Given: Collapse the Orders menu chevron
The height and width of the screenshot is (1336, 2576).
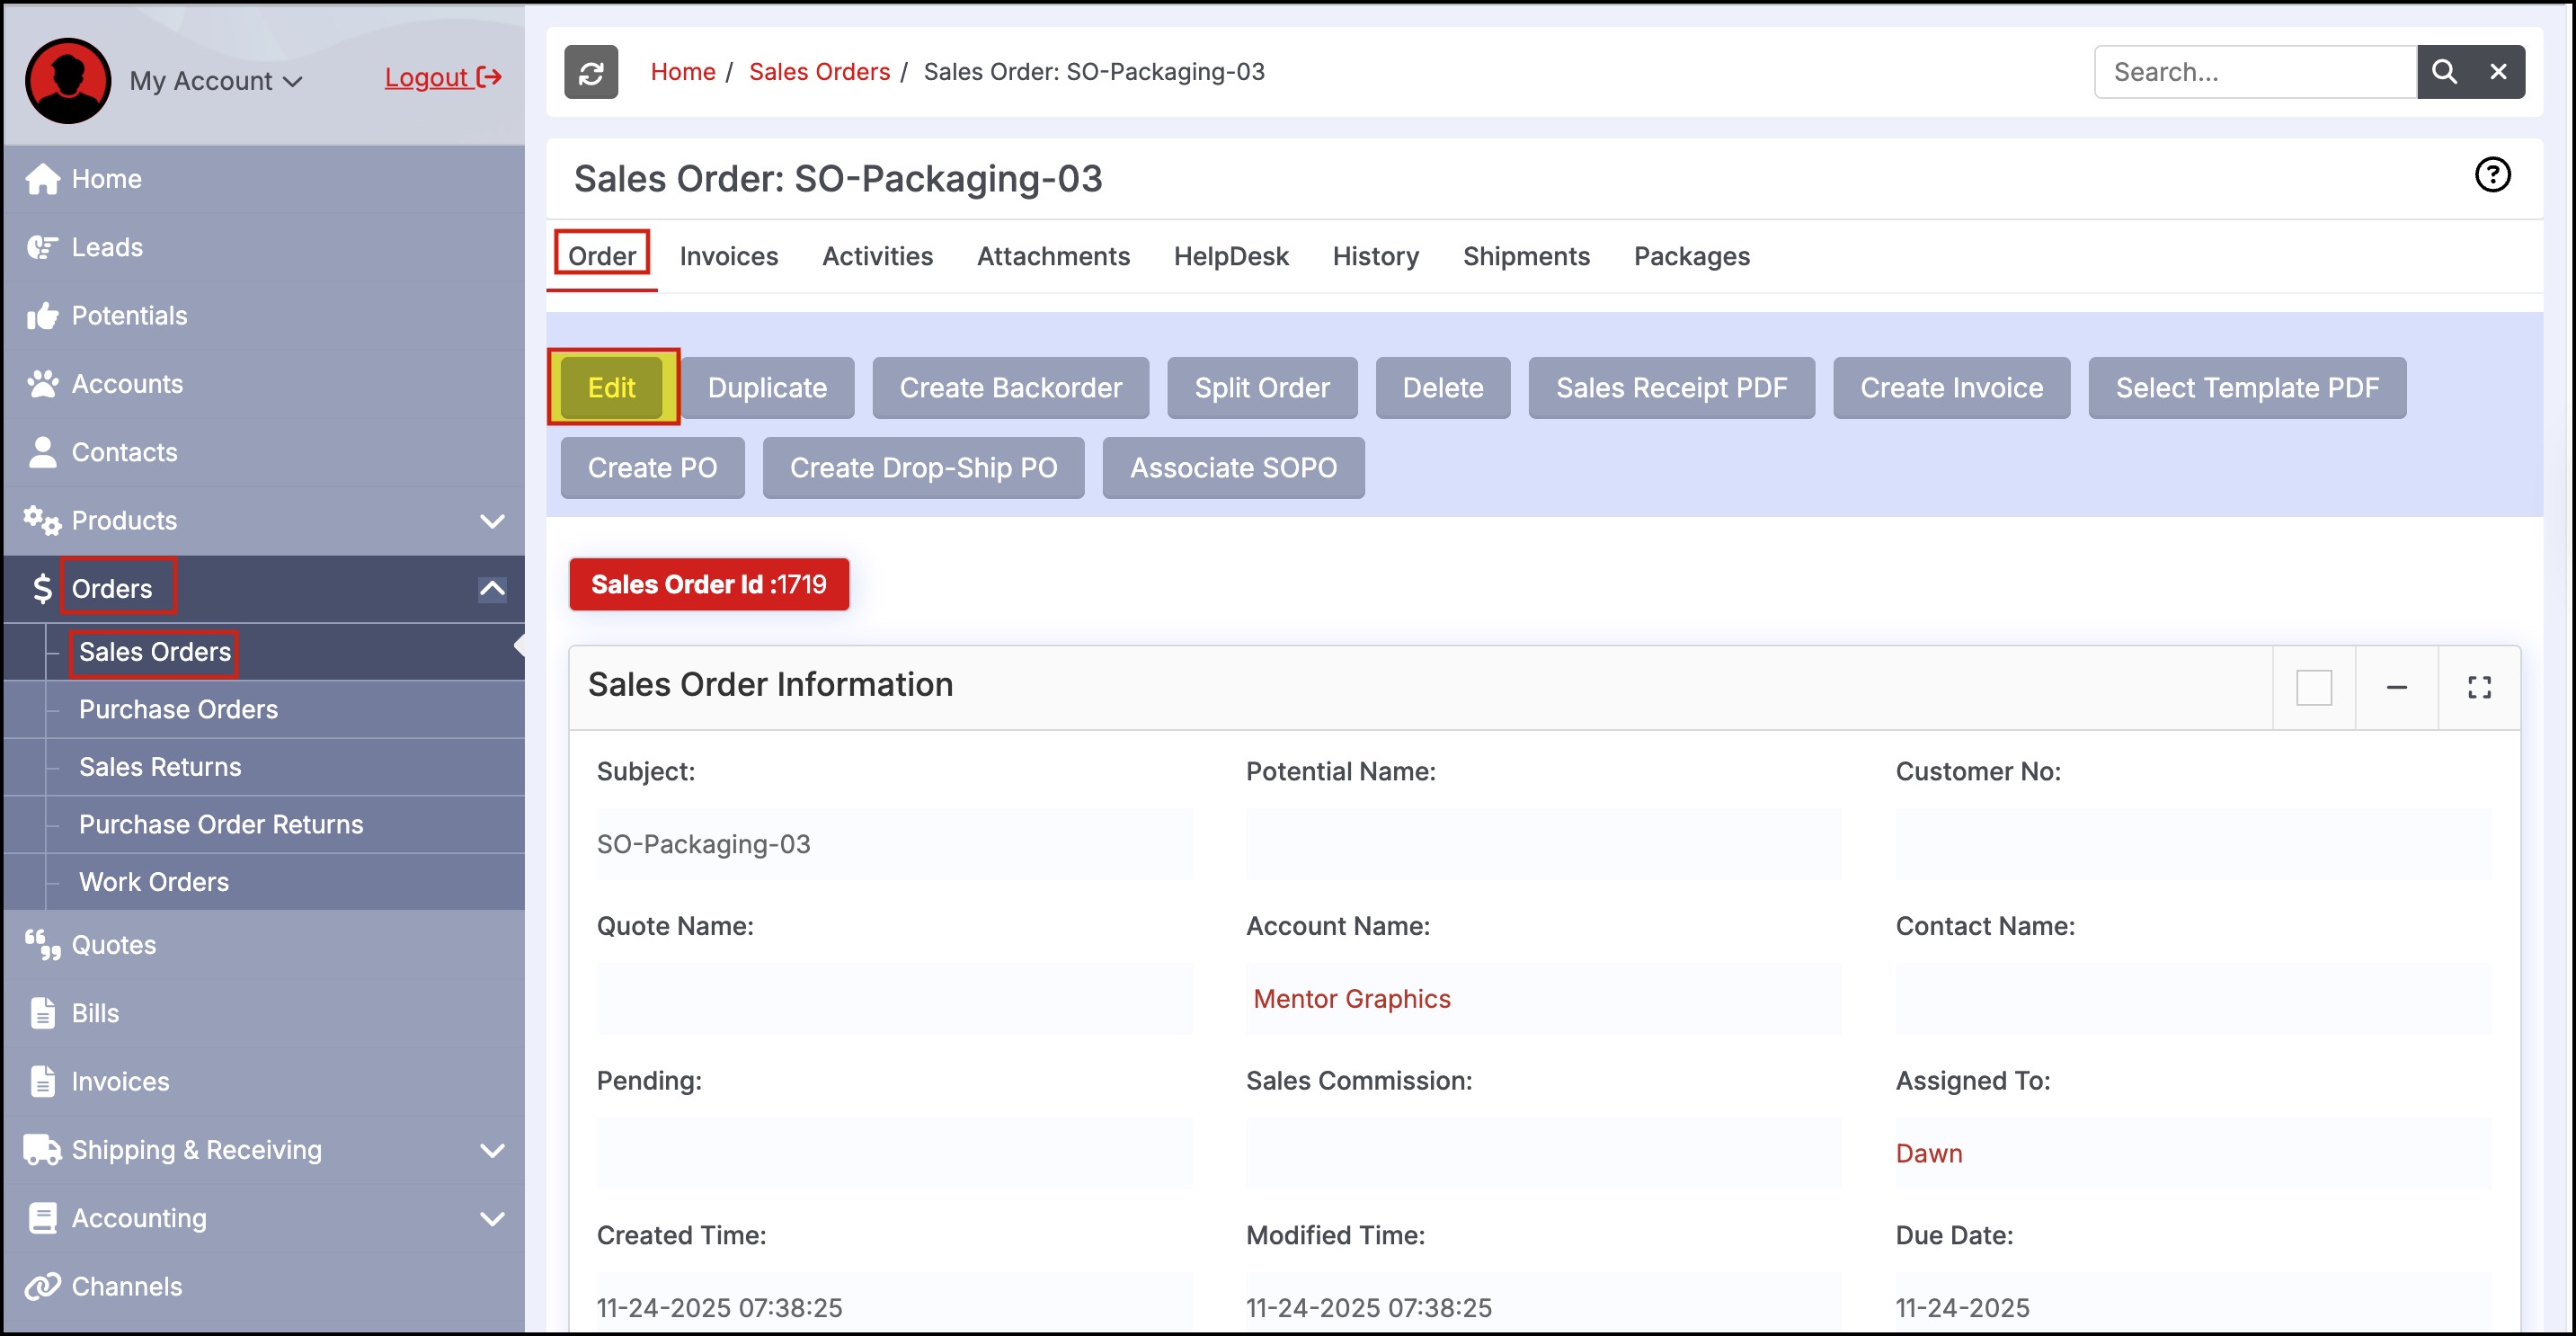Looking at the screenshot, I should coord(492,589).
